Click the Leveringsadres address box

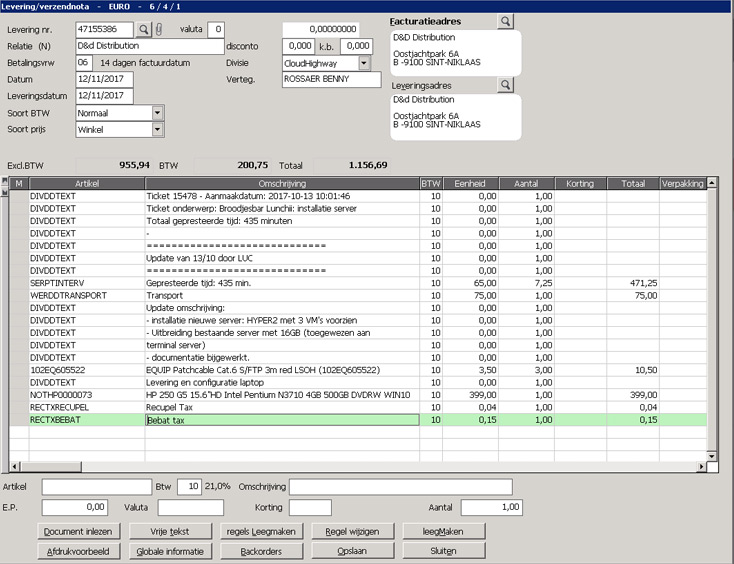click(456, 117)
